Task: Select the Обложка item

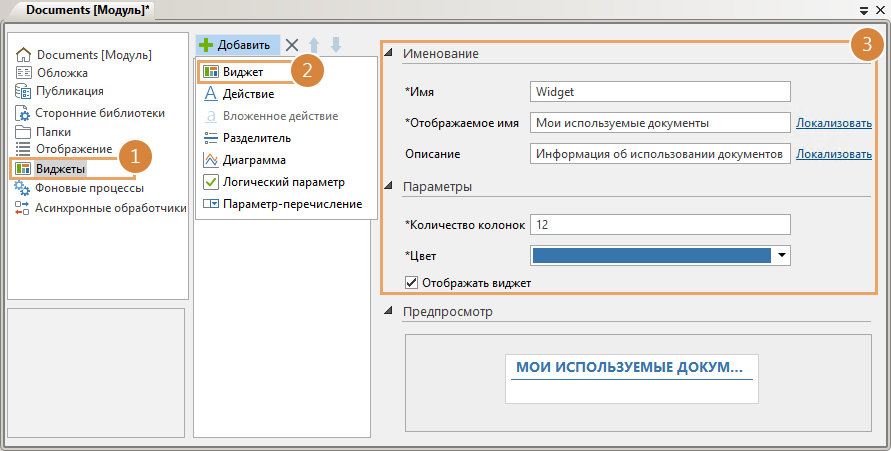Action: [x=62, y=73]
